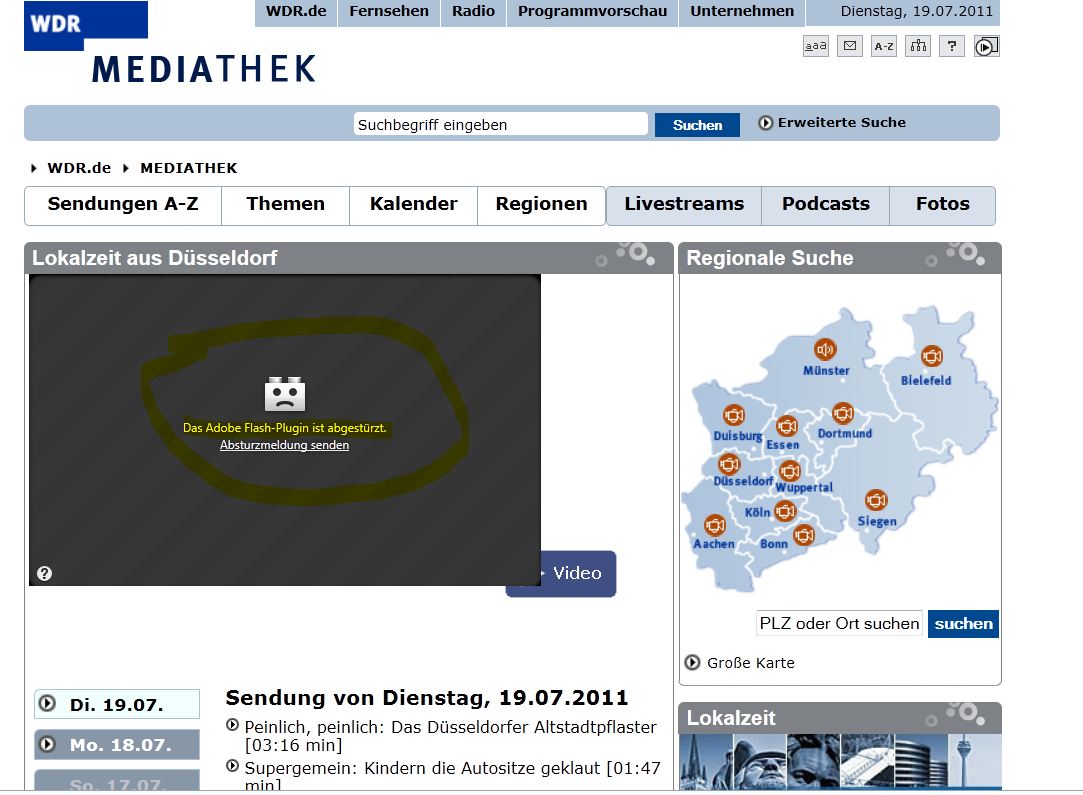This screenshot has height=795, width=1083.
Task: Click the 'Suchbegriff eingeben' search field
Action: (501, 125)
